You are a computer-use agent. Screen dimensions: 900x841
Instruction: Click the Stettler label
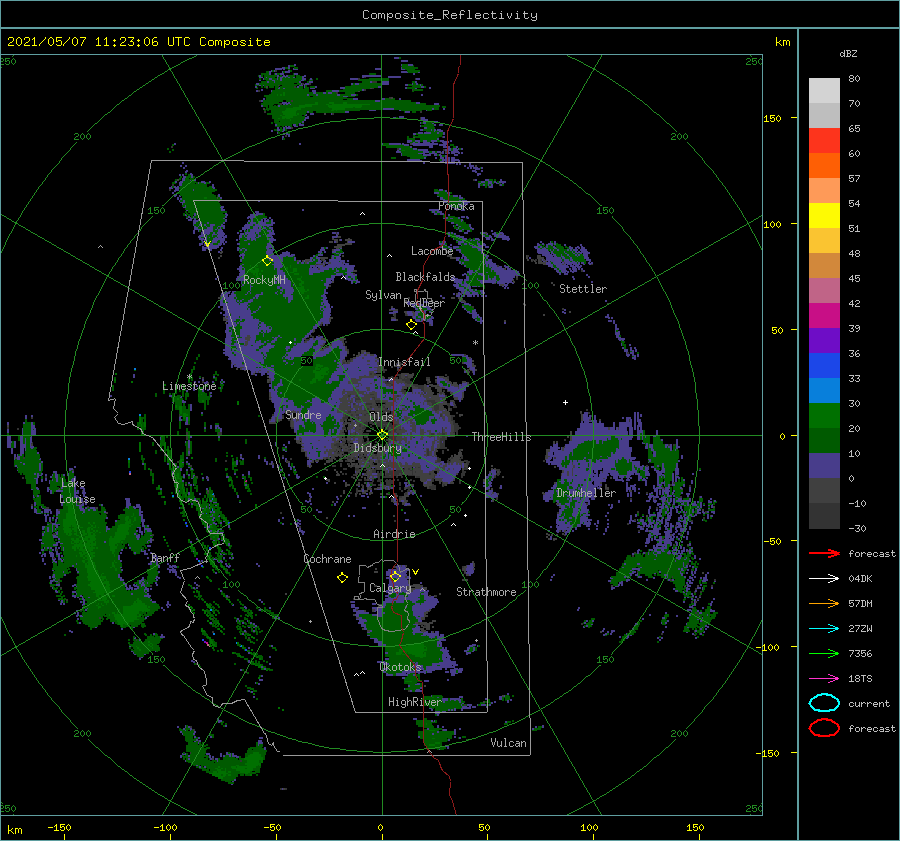pyautogui.click(x=583, y=289)
